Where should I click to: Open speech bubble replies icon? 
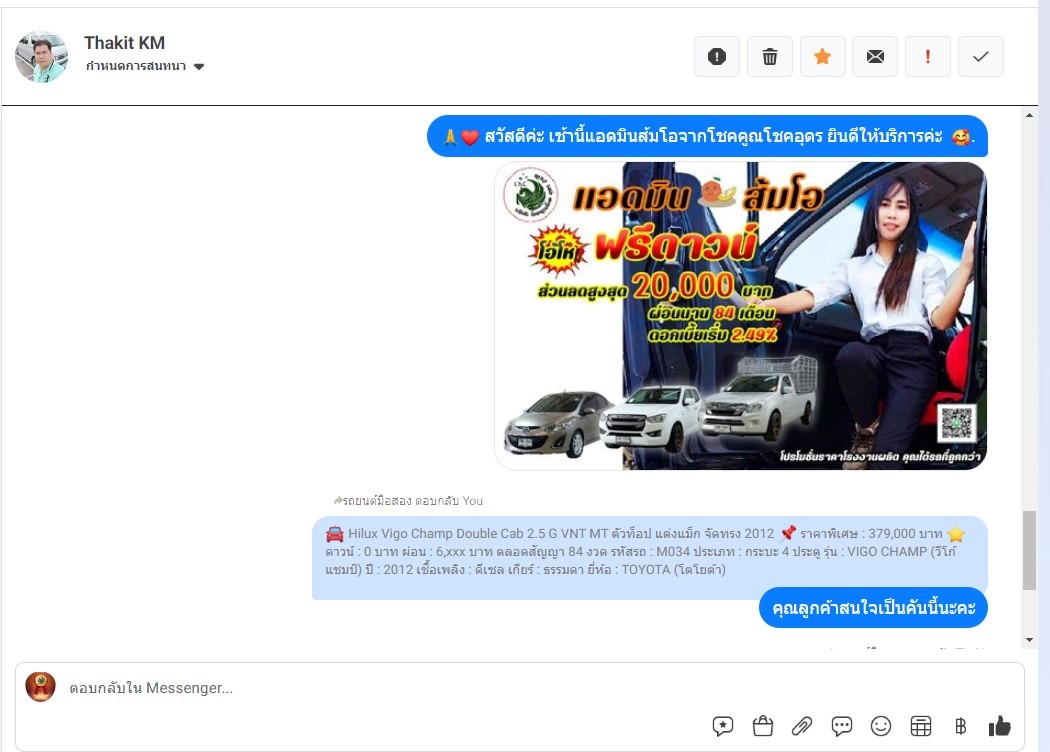pyautogui.click(x=841, y=726)
